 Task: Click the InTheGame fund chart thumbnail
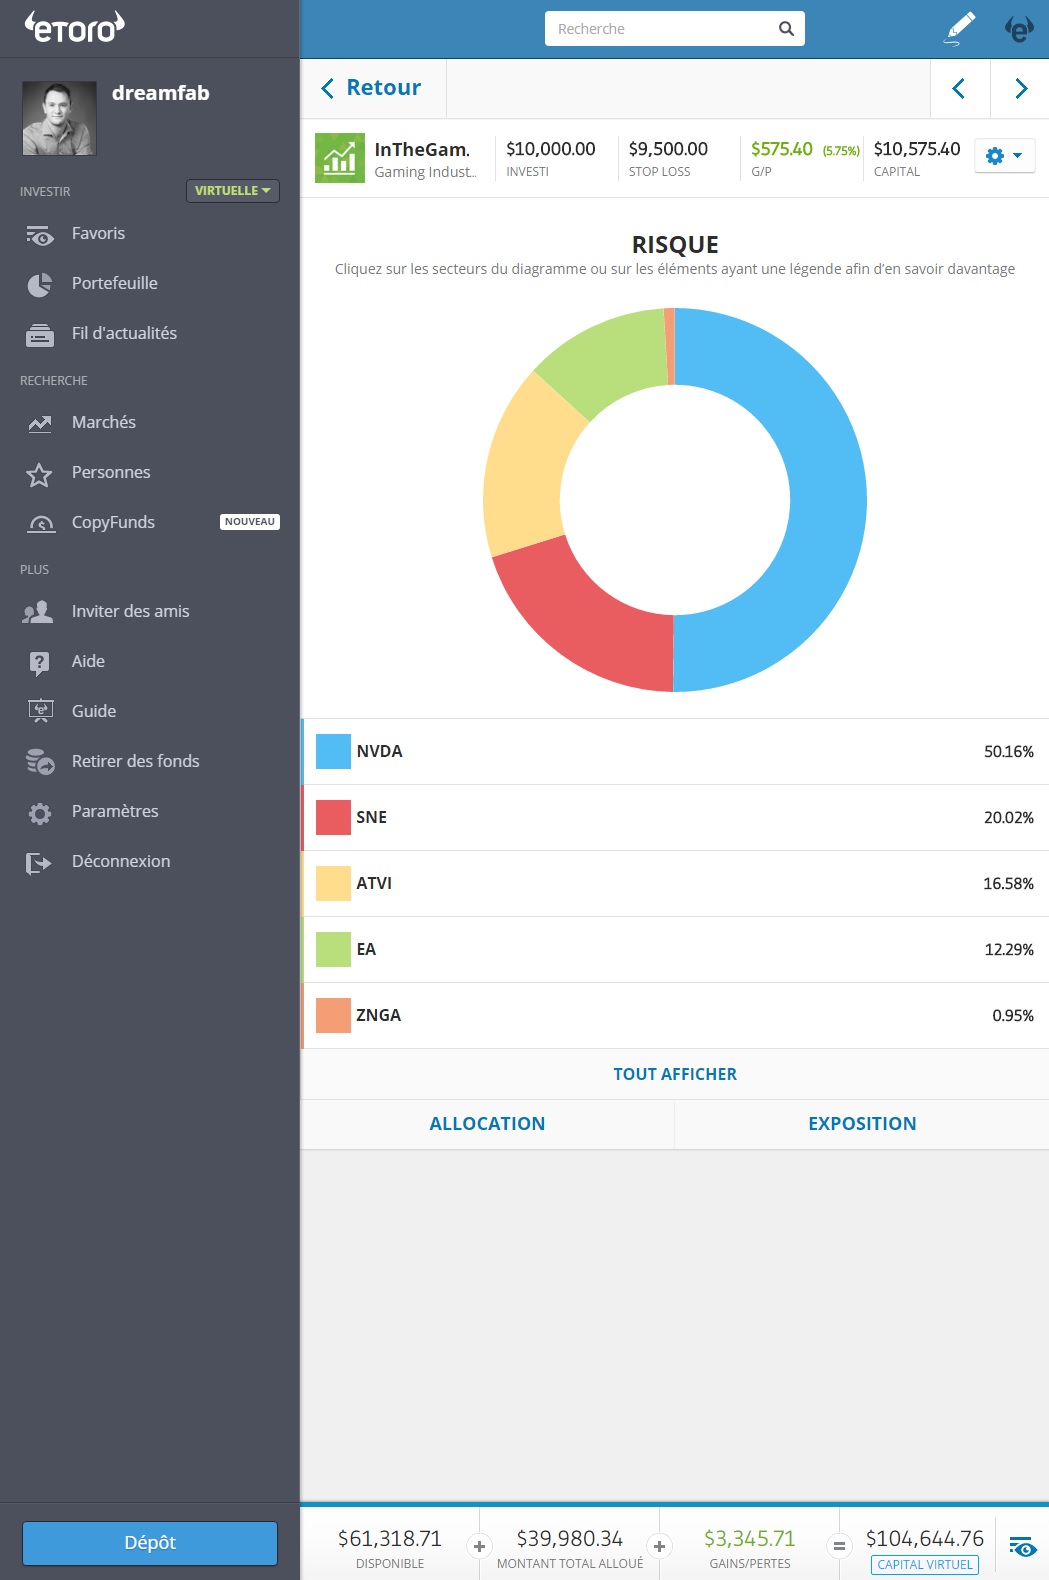tap(340, 158)
